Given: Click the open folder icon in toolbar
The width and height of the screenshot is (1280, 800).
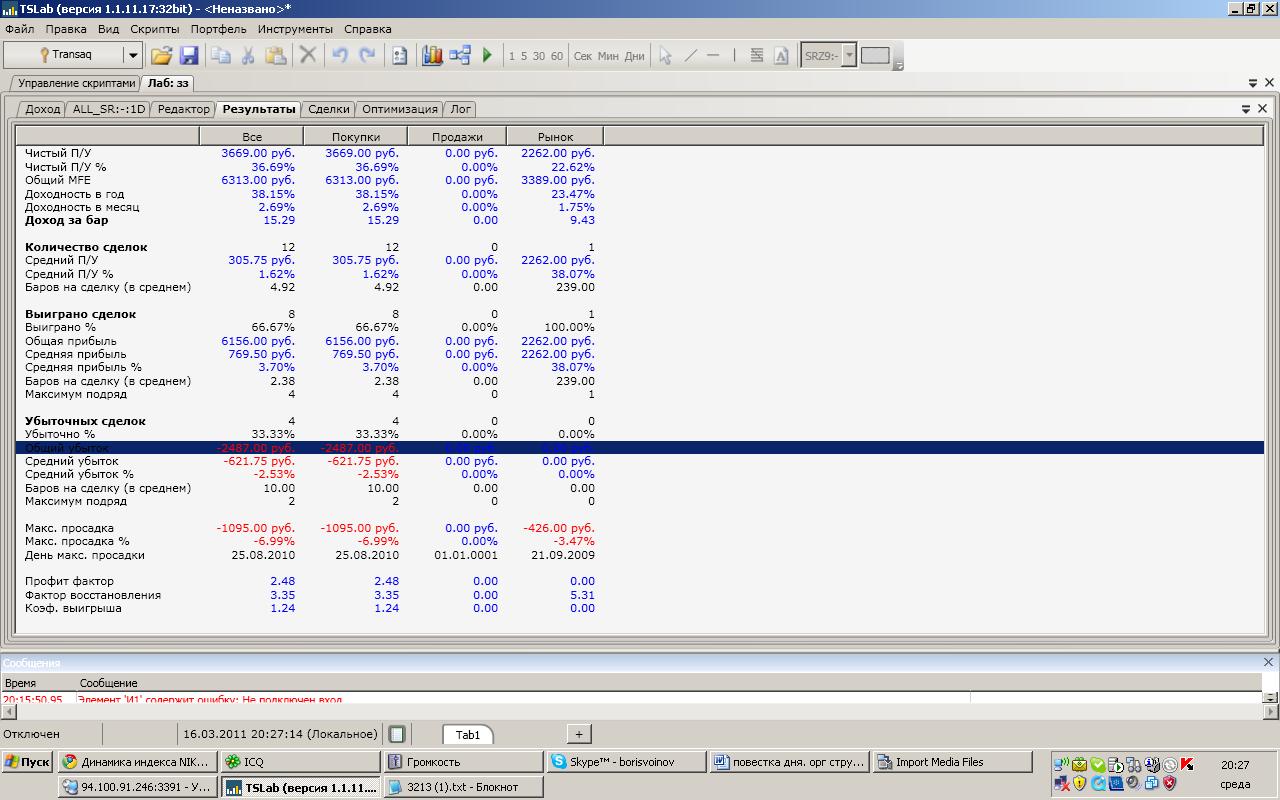Looking at the screenshot, I should 161,56.
